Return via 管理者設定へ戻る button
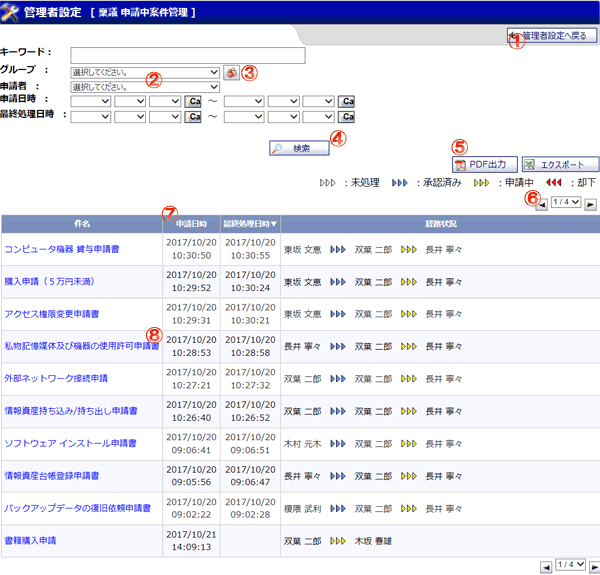Screen dimensions: 600x575 [x=552, y=36]
